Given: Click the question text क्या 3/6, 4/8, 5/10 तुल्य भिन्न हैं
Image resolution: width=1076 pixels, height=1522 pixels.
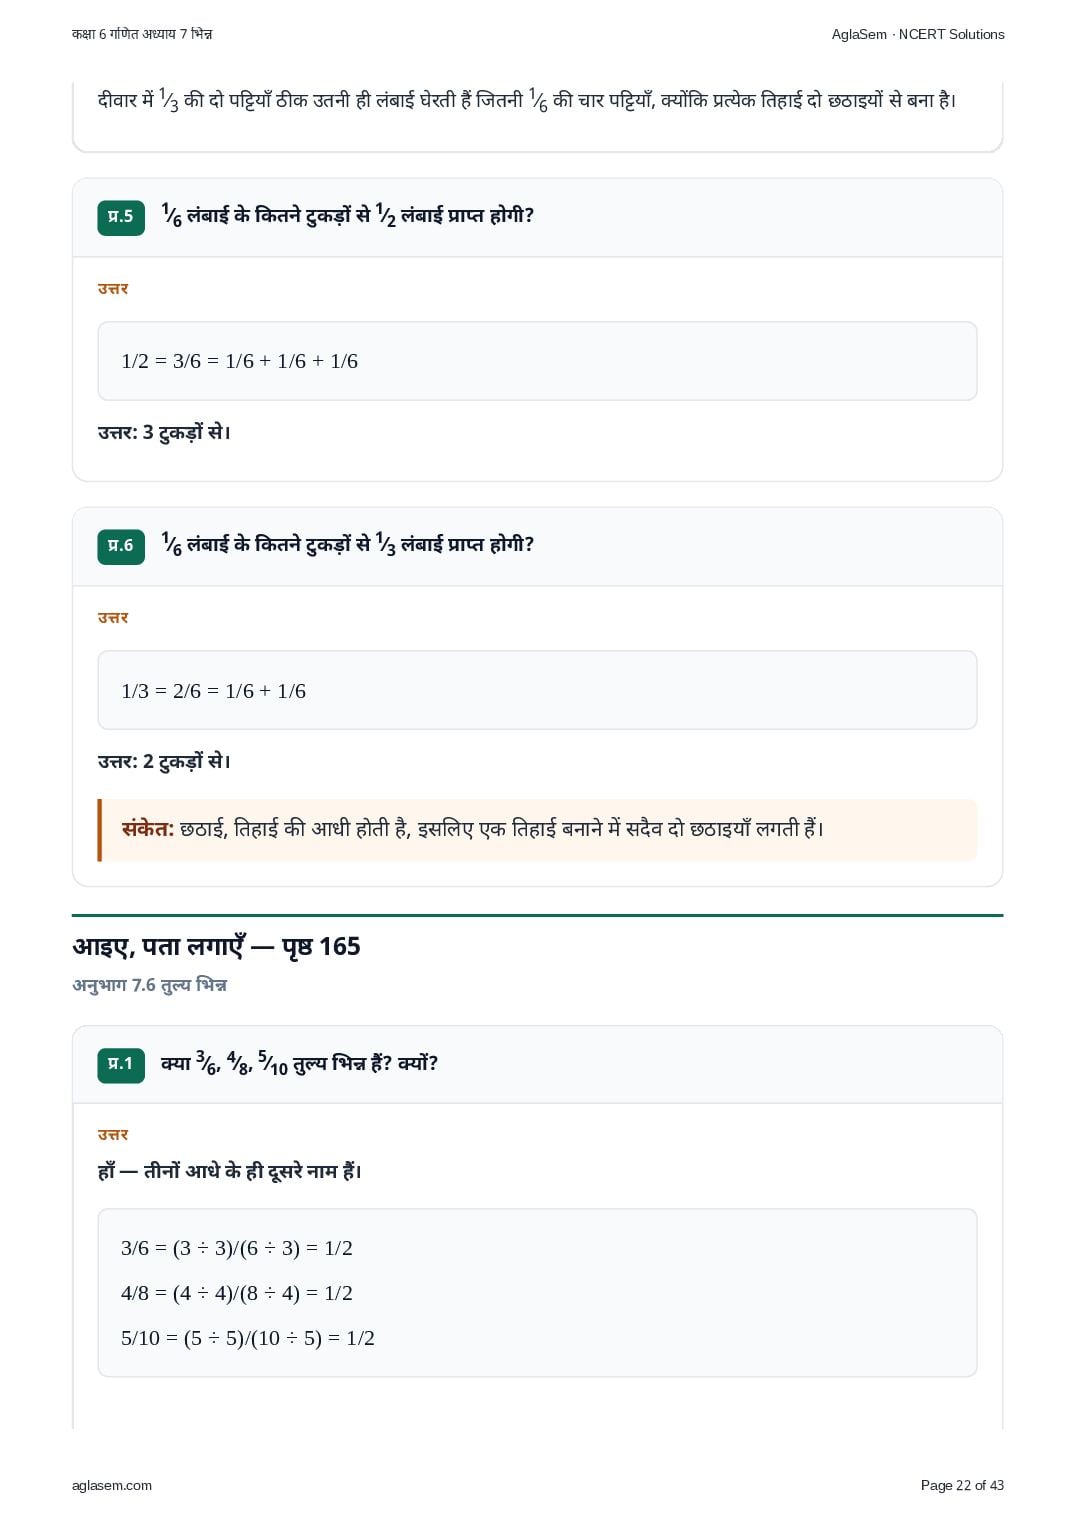Looking at the screenshot, I should tap(299, 1064).
